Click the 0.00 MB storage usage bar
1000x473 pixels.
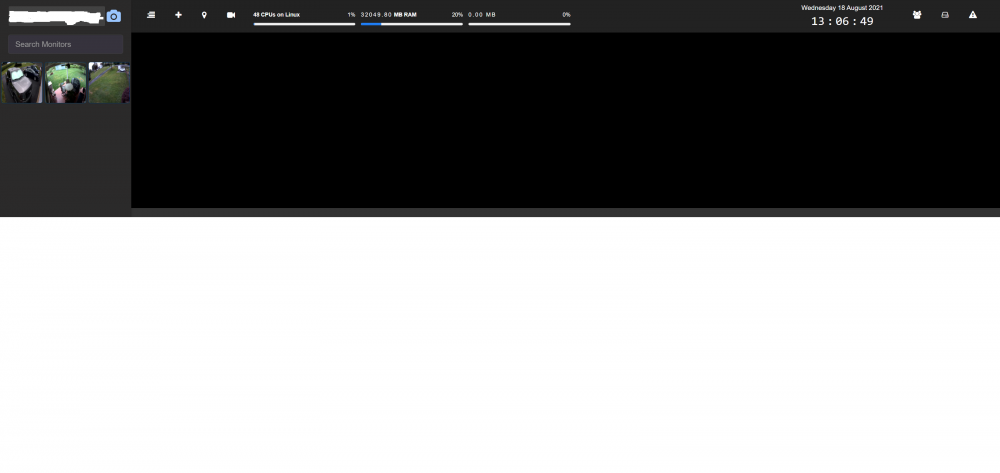pos(519,24)
